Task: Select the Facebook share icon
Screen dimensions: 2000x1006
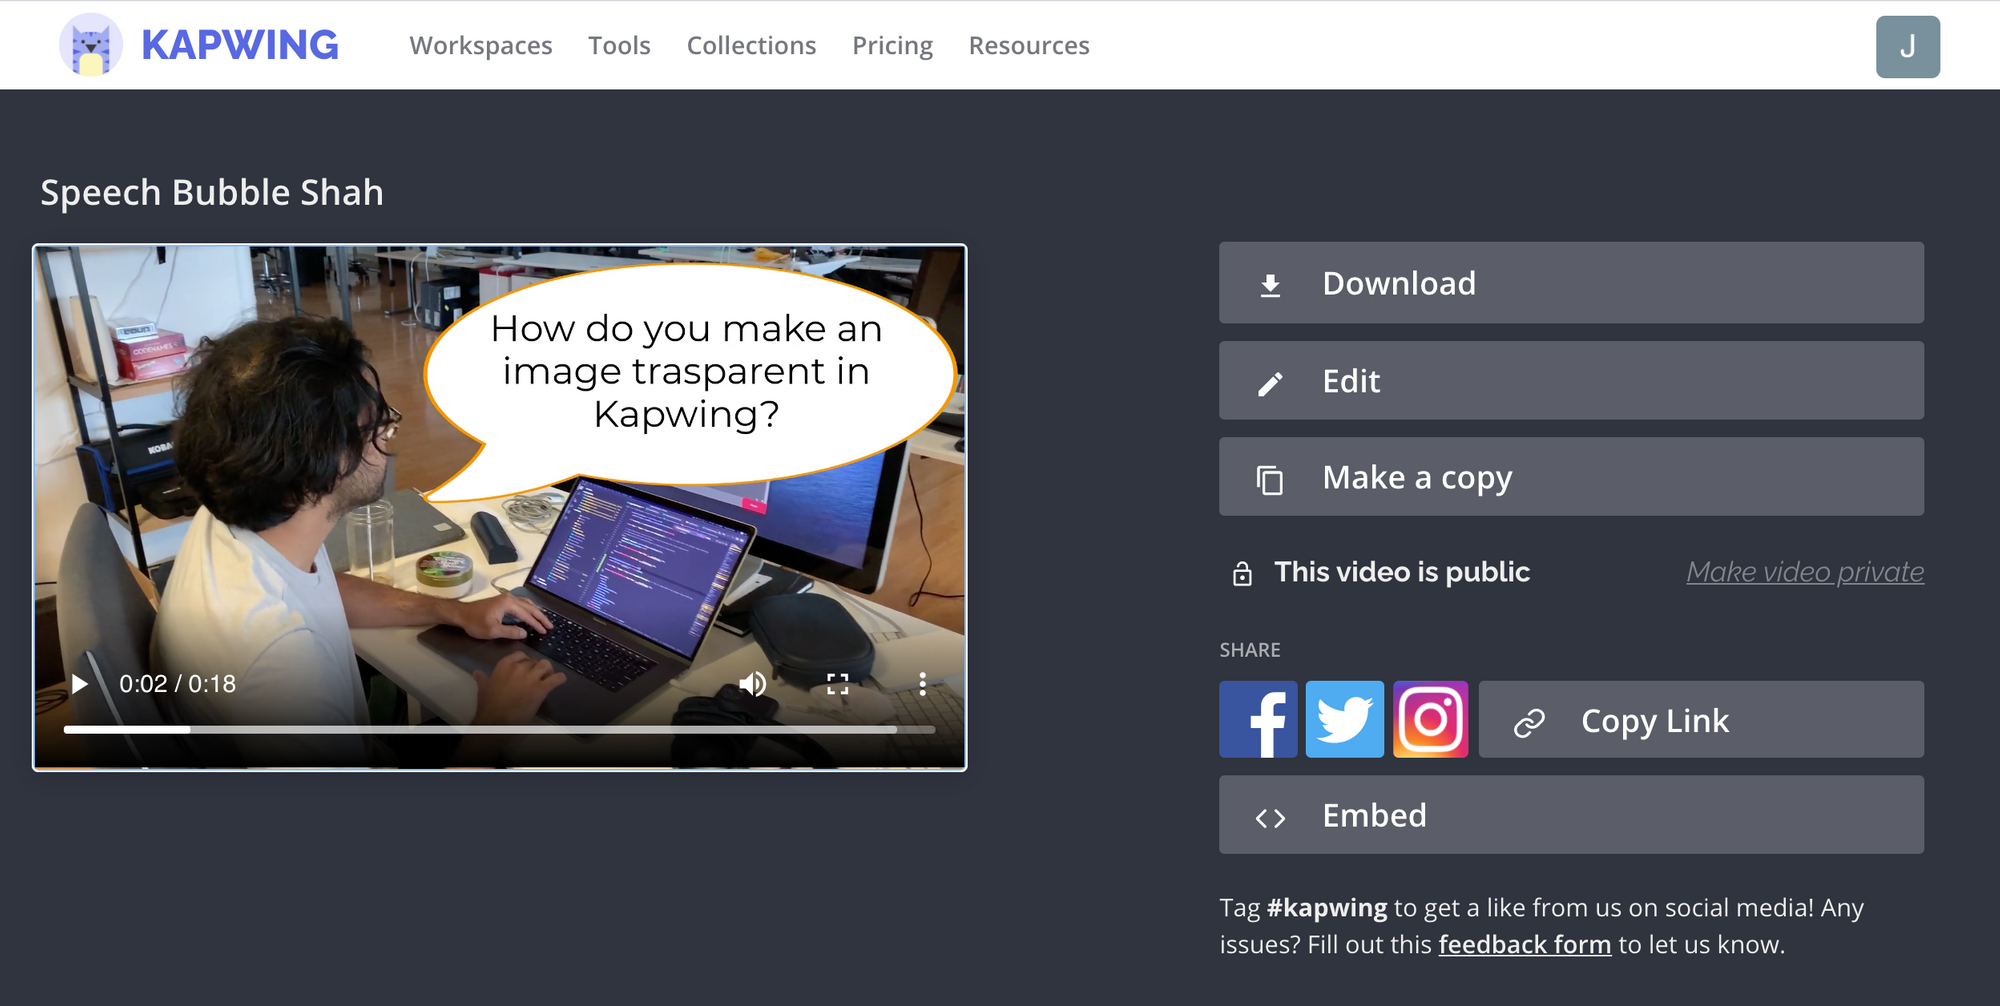Action: coord(1258,719)
